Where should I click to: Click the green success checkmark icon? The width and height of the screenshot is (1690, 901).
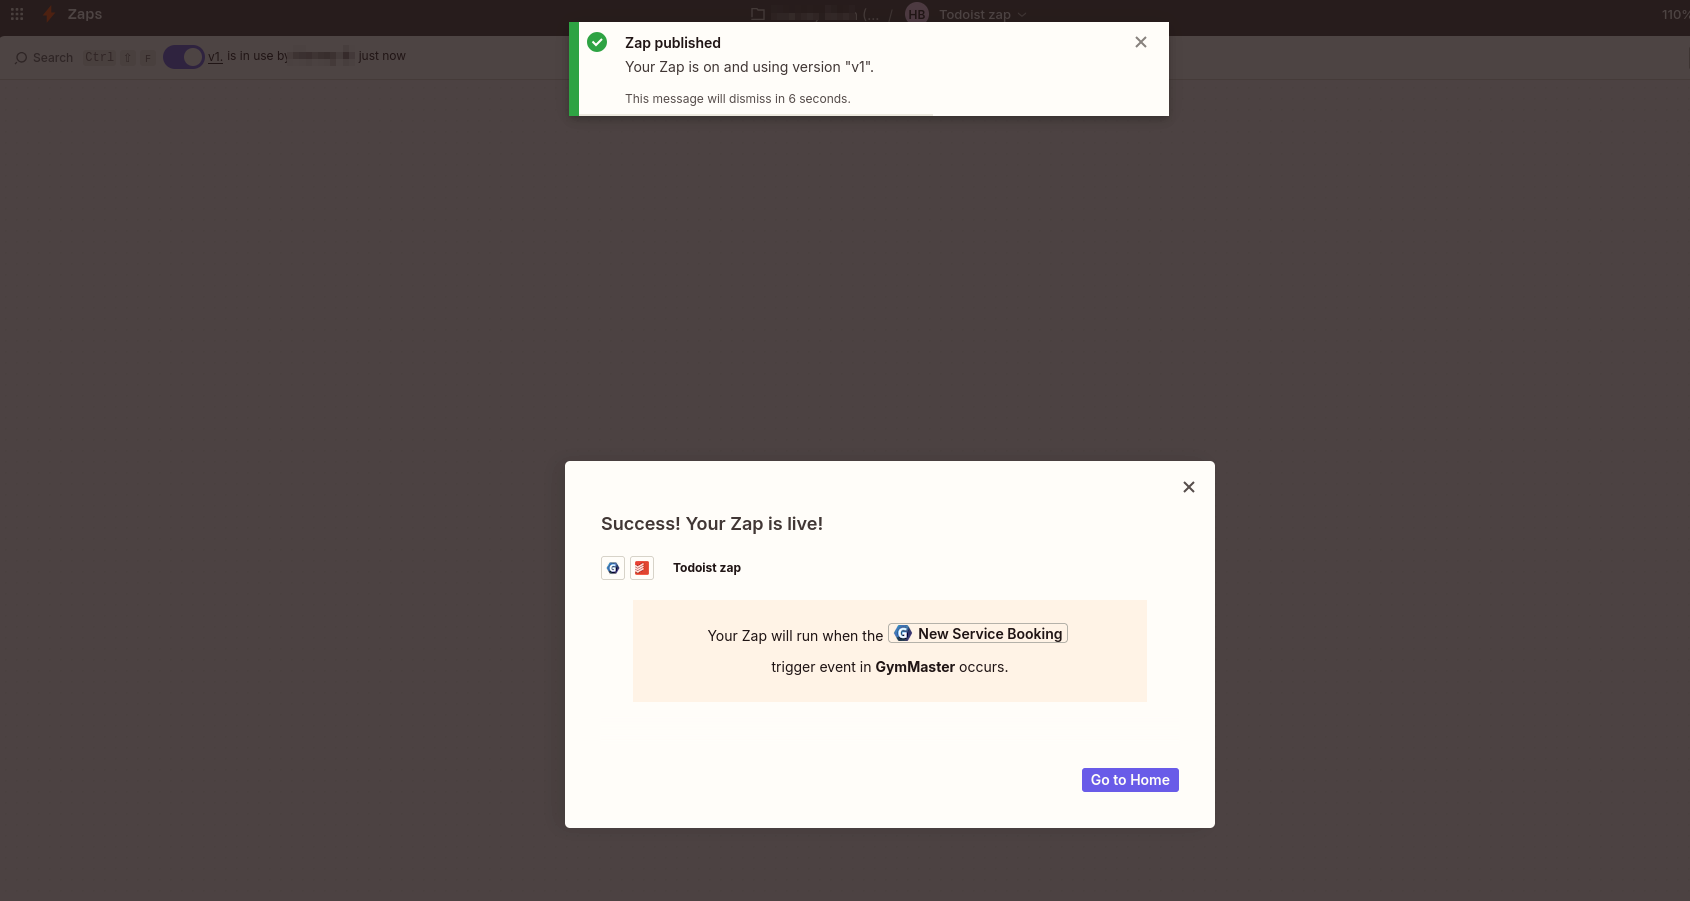(597, 42)
